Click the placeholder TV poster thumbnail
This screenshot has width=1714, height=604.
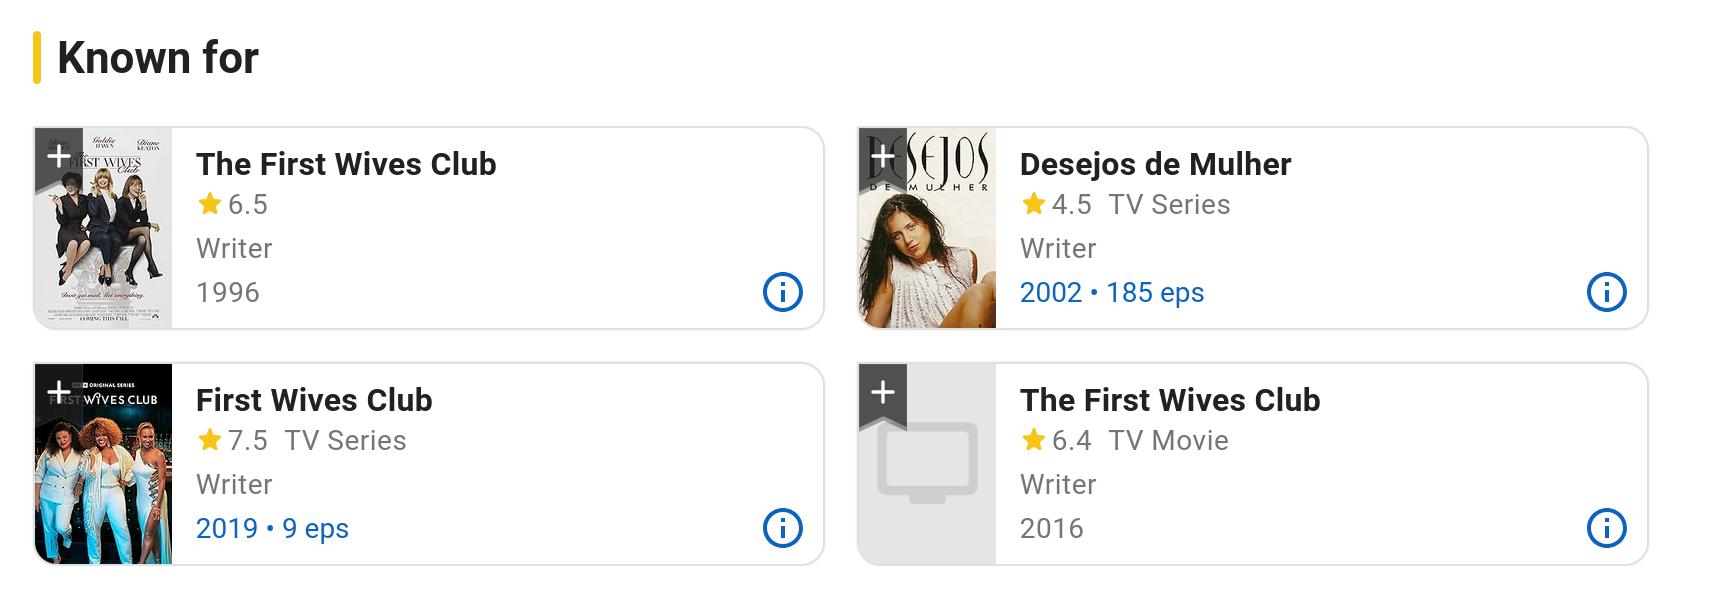click(928, 475)
